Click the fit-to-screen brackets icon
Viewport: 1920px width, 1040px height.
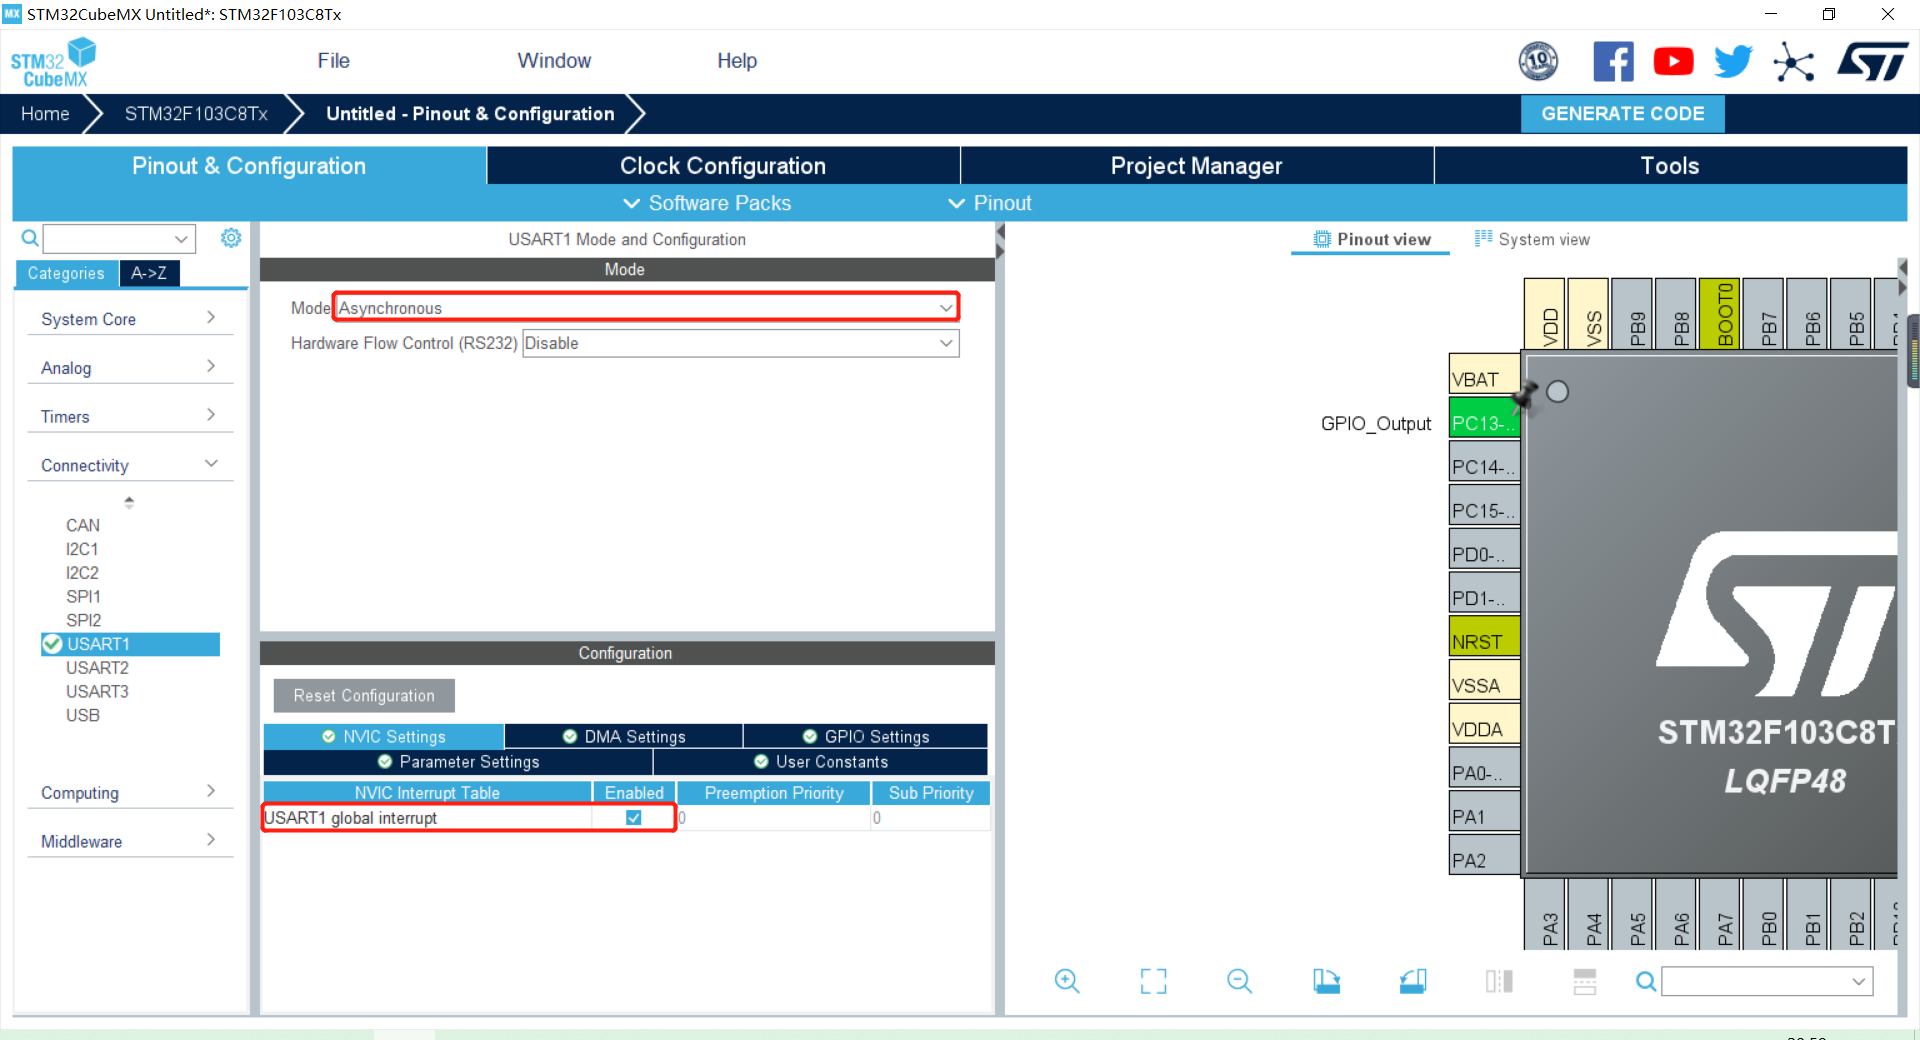[1153, 981]
